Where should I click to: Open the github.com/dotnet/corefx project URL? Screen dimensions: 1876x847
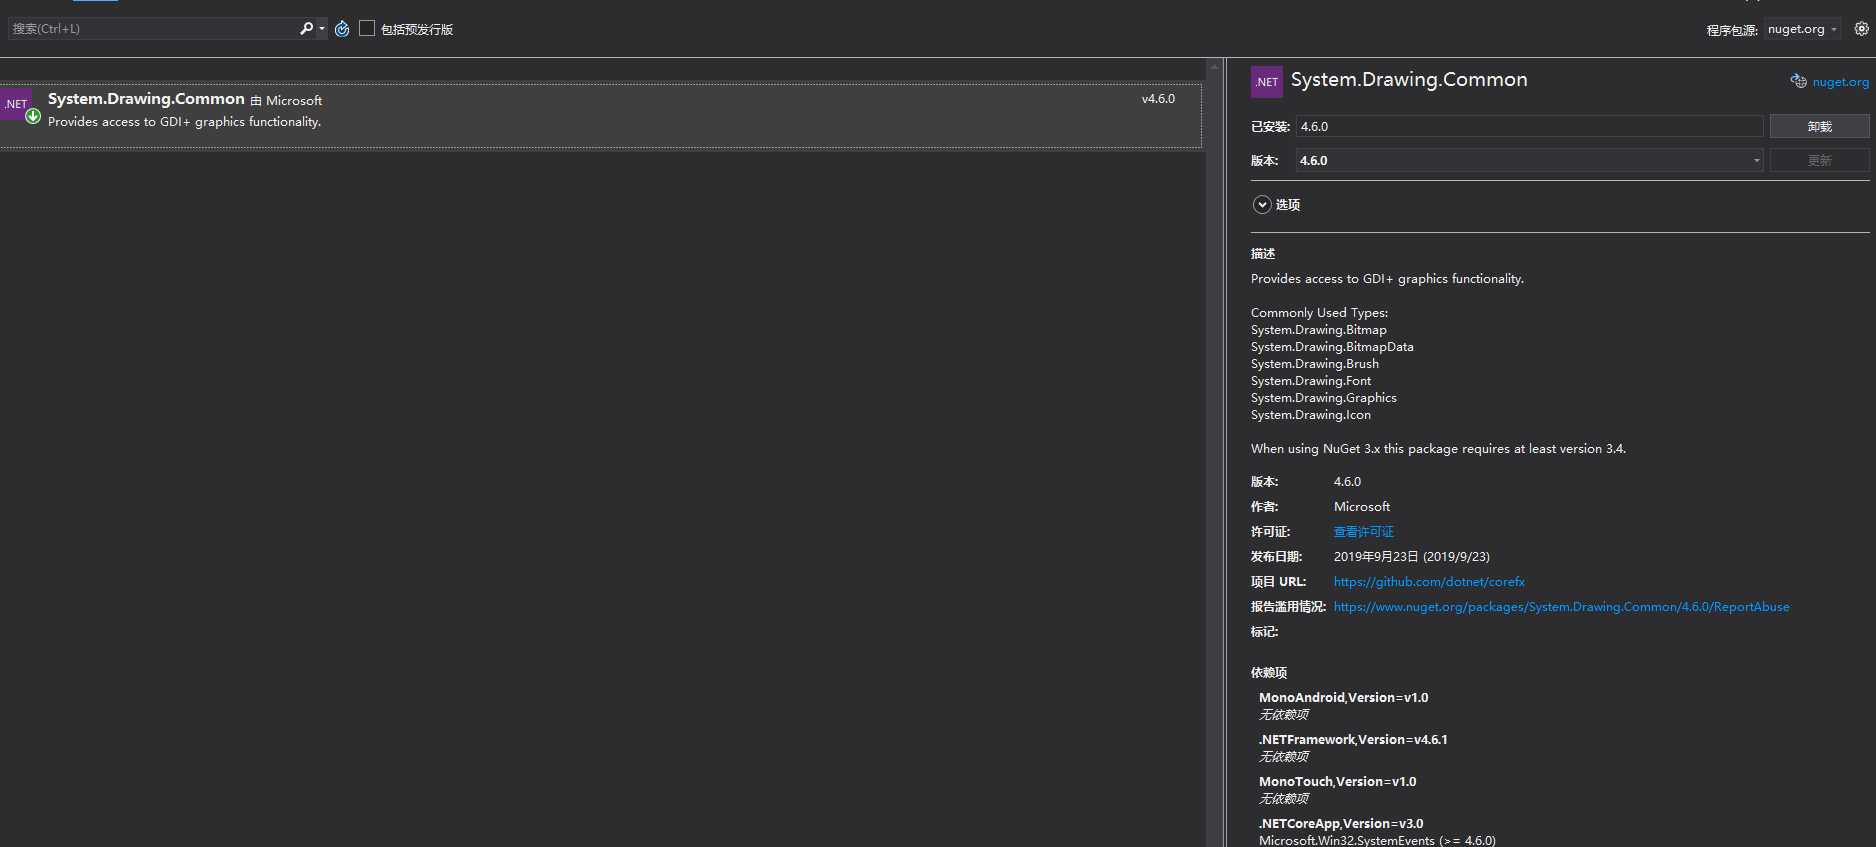(x=1429, y=582)
